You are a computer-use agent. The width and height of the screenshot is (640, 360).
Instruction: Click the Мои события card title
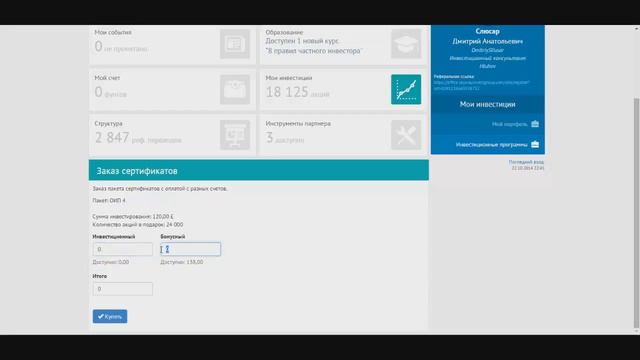(113, 32)
